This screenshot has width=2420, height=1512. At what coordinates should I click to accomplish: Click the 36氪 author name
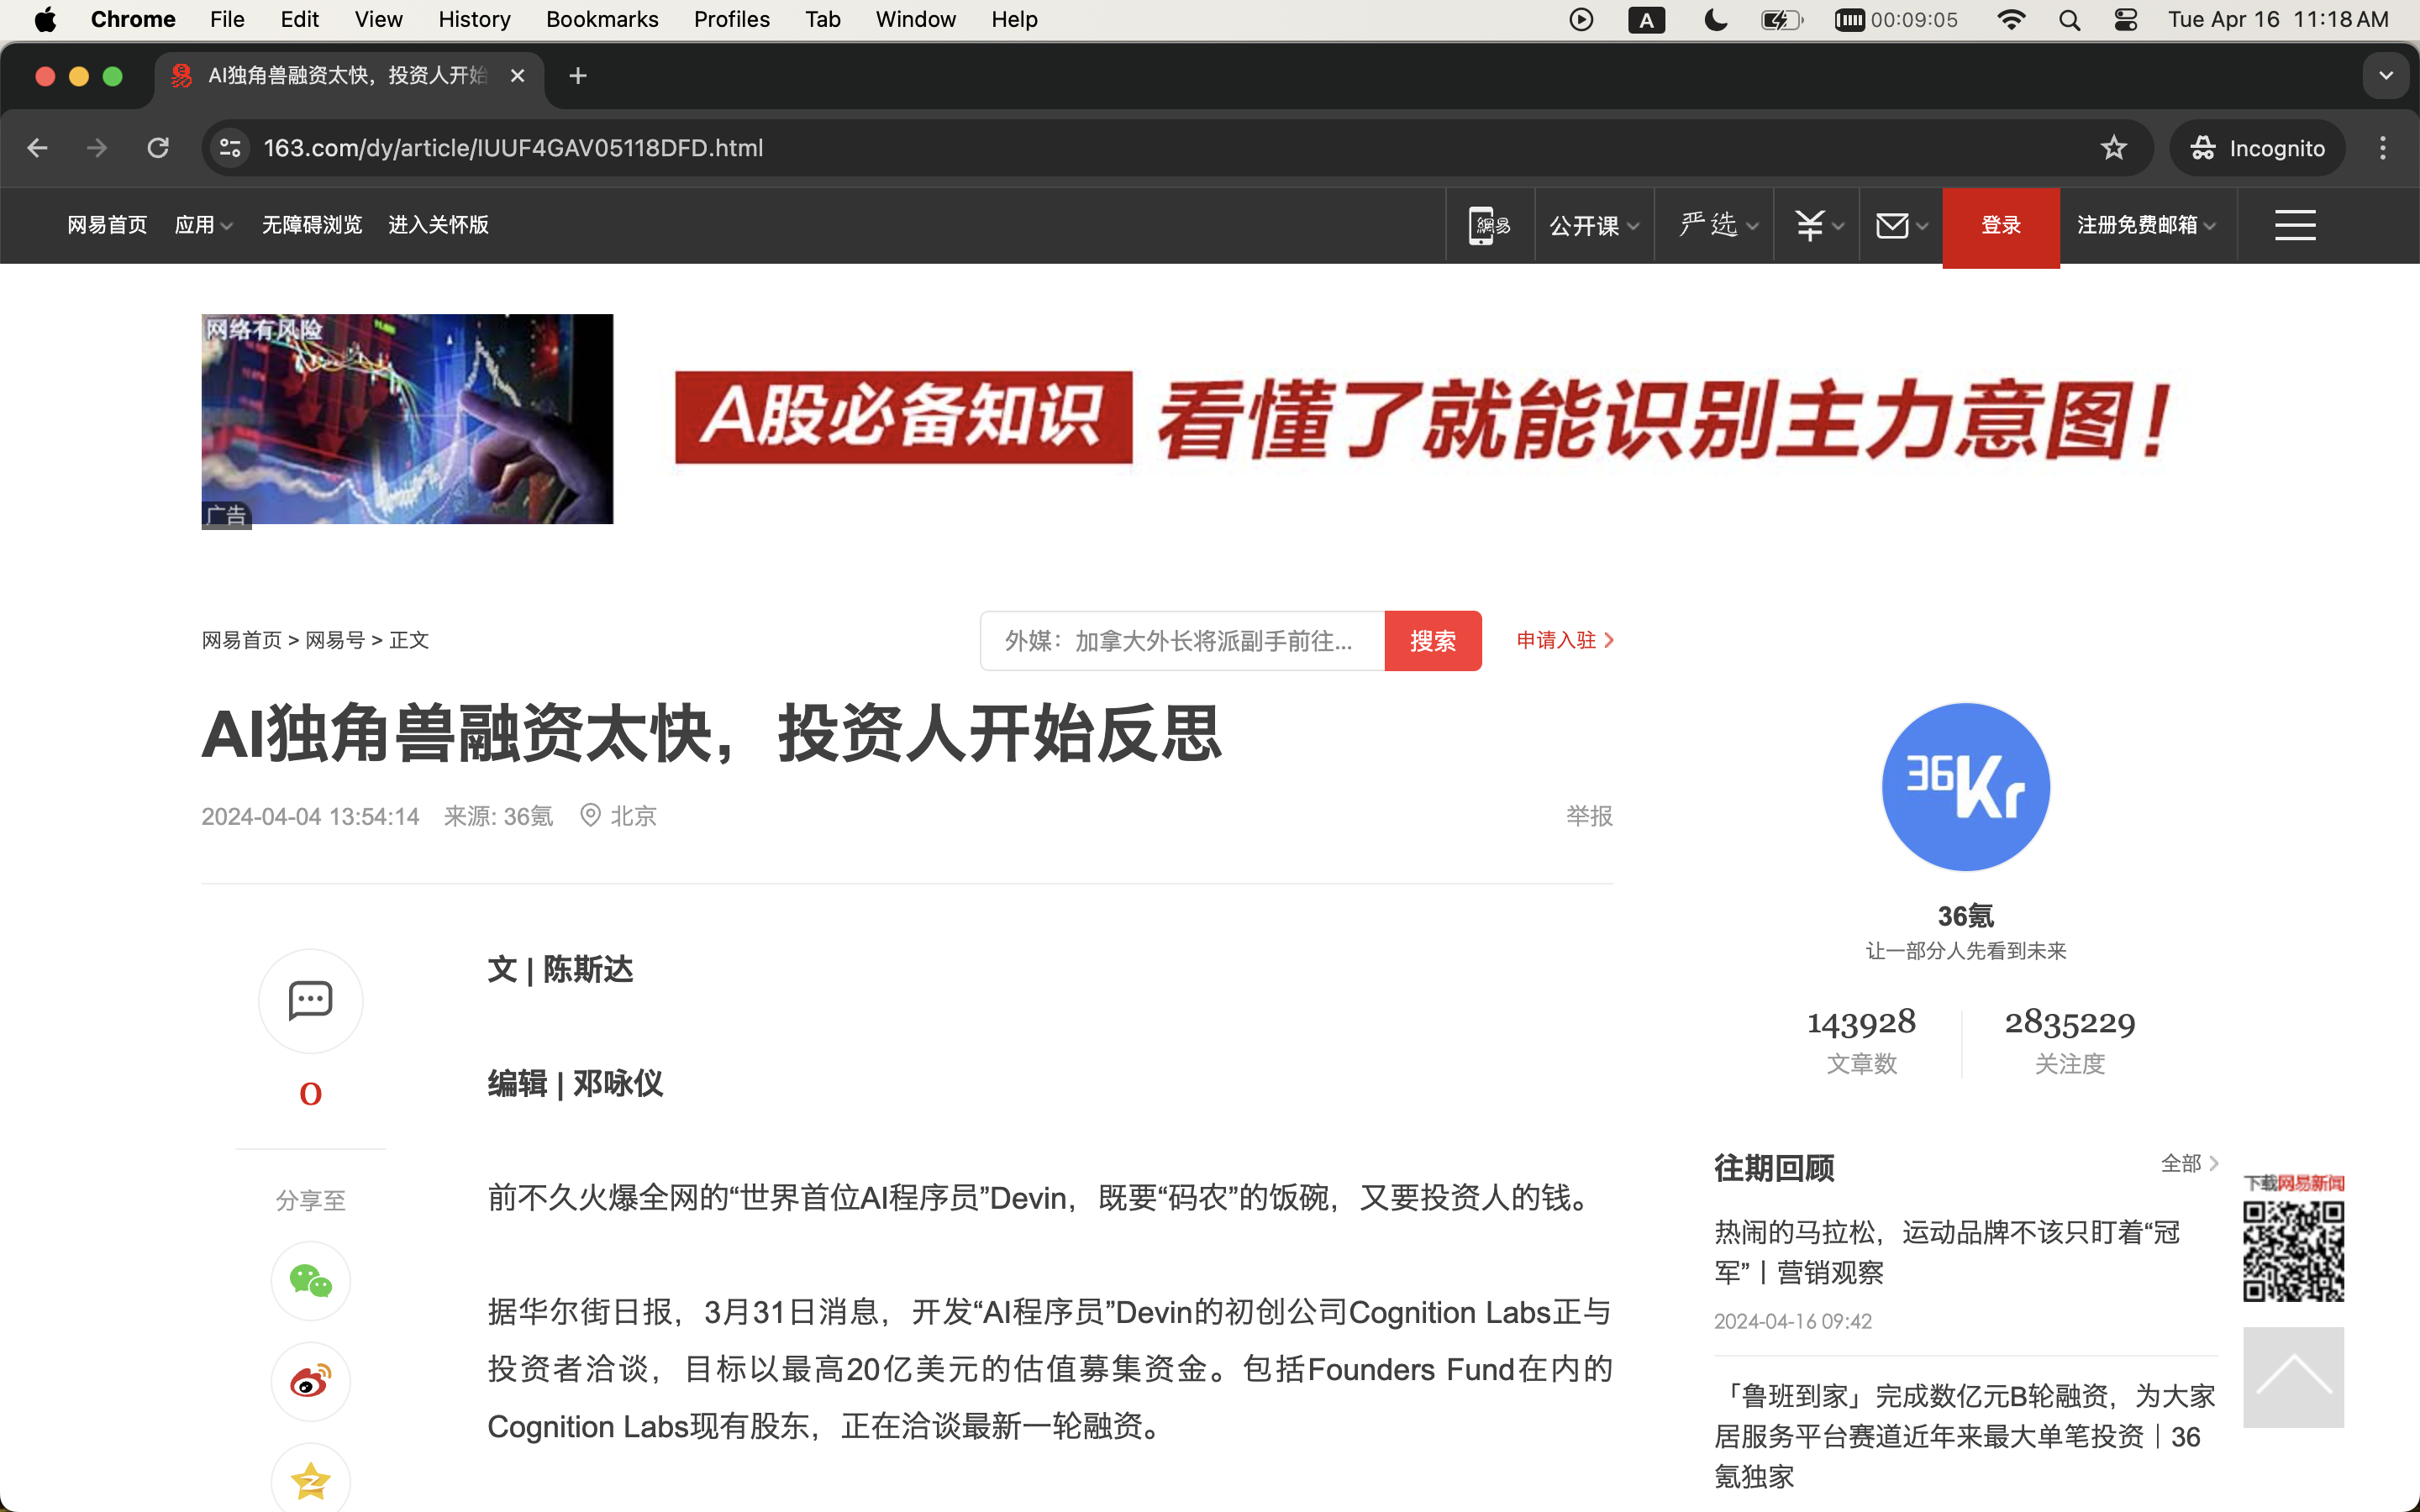tap(1966, 916)
